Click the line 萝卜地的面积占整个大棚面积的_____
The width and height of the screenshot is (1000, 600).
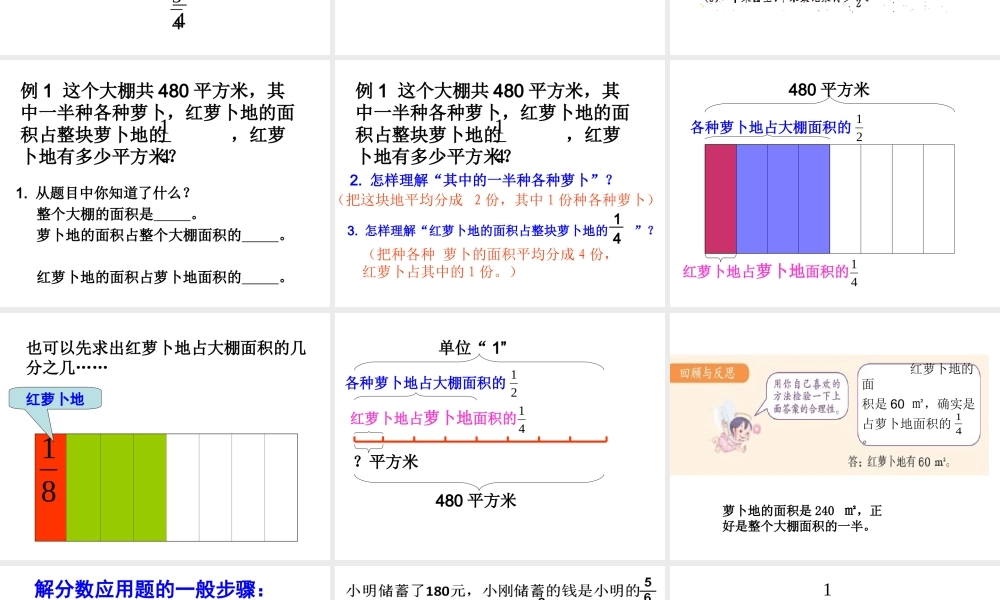[162, 235]
